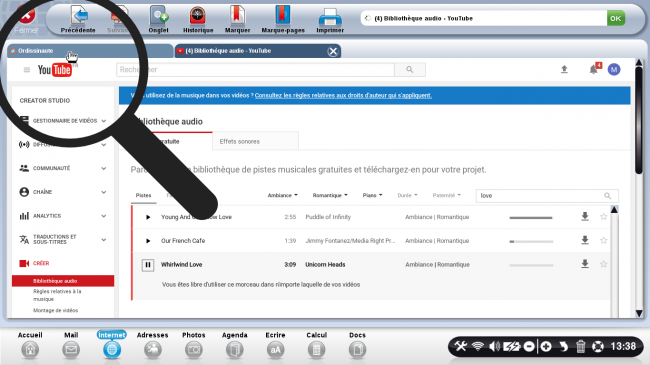Confirm the address with the green OK button
The height and width of the screenshot is (365, 650).
coord(616,18)
